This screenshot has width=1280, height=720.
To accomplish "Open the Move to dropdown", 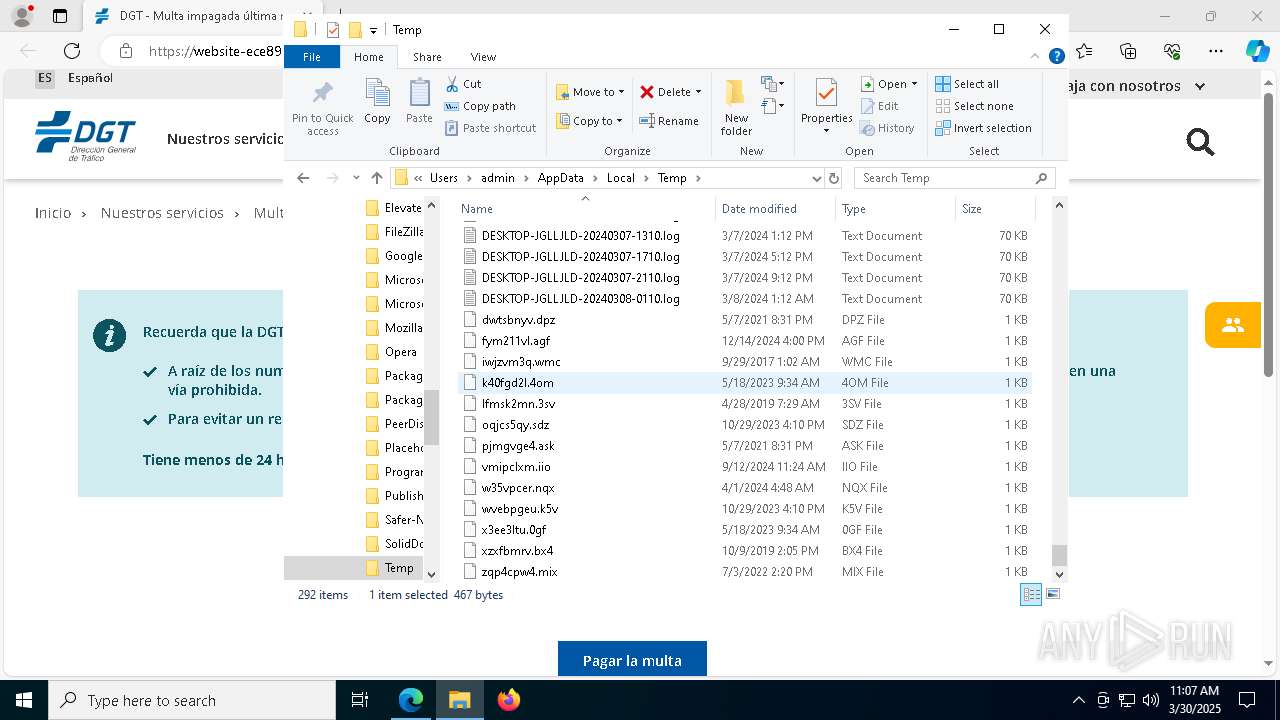I will click(x=590, y=92).
